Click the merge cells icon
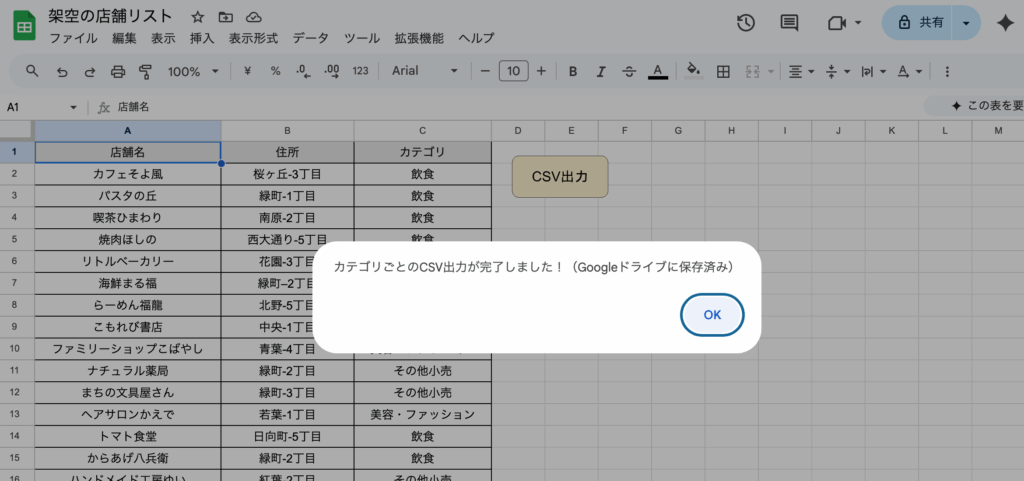Image resolution: width=1024 pixels, height=481 pixels. coord(752,72)
